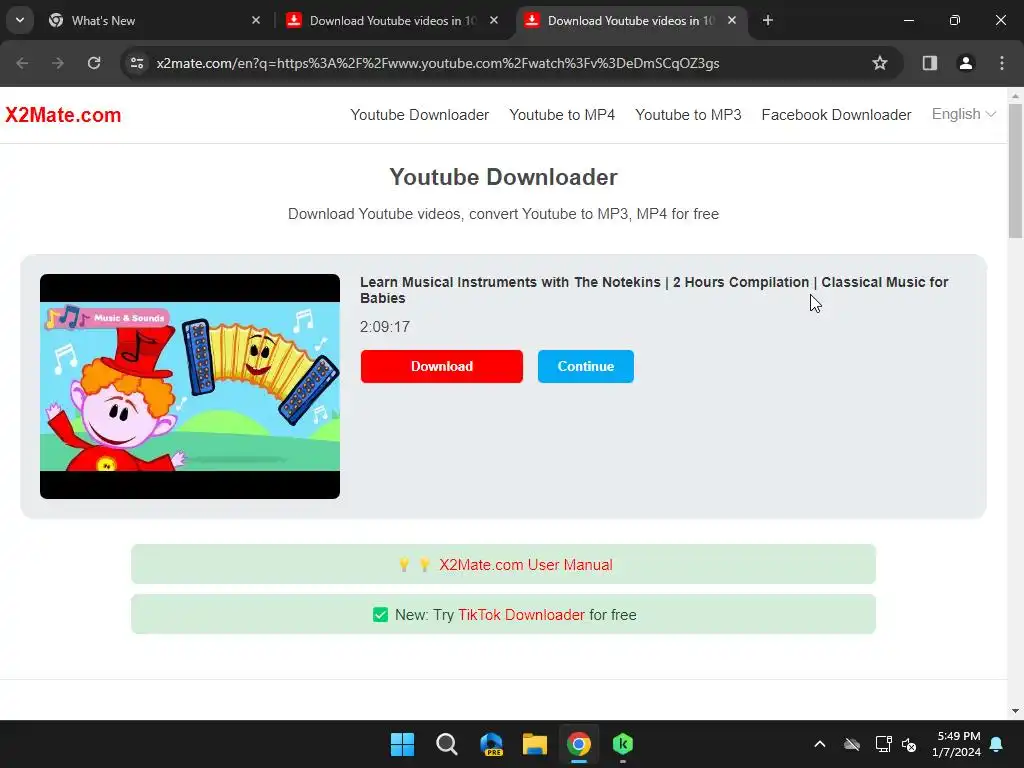
Task: Open the green K app in taskbar
Action: click(x=623, y=744)
